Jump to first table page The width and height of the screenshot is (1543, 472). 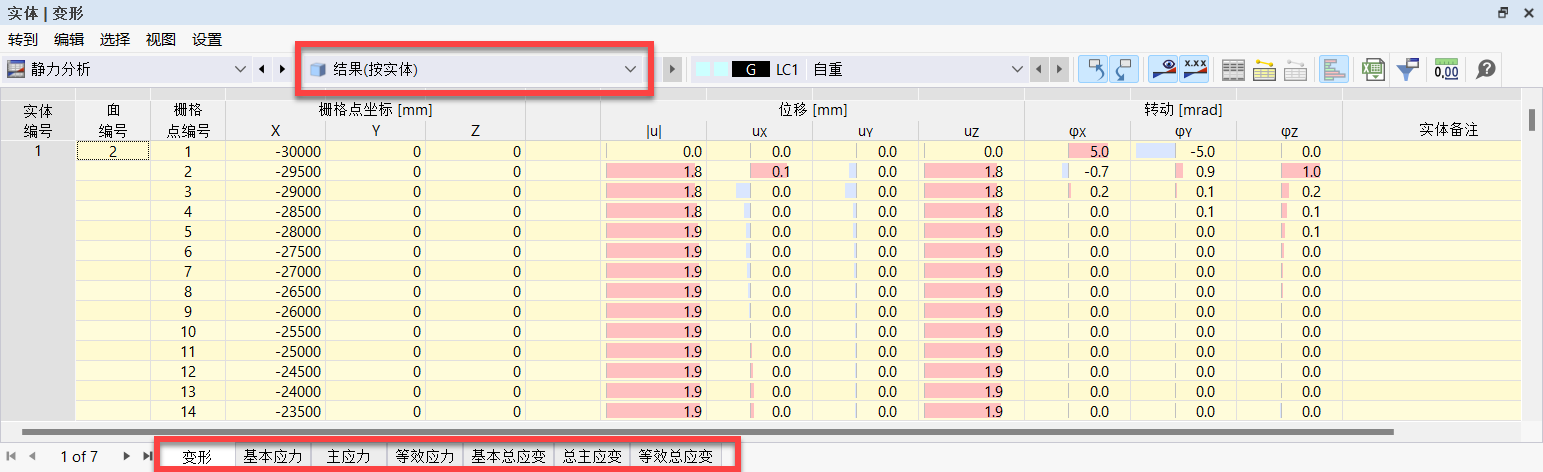pos(12,456)
